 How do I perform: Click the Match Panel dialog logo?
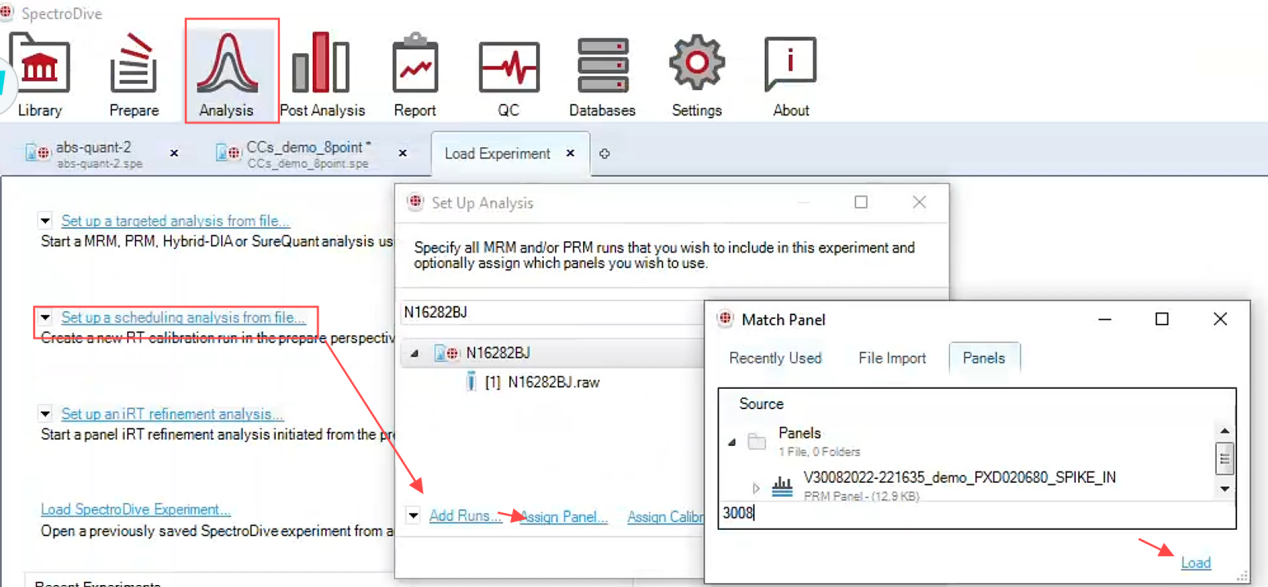(725, 319)
